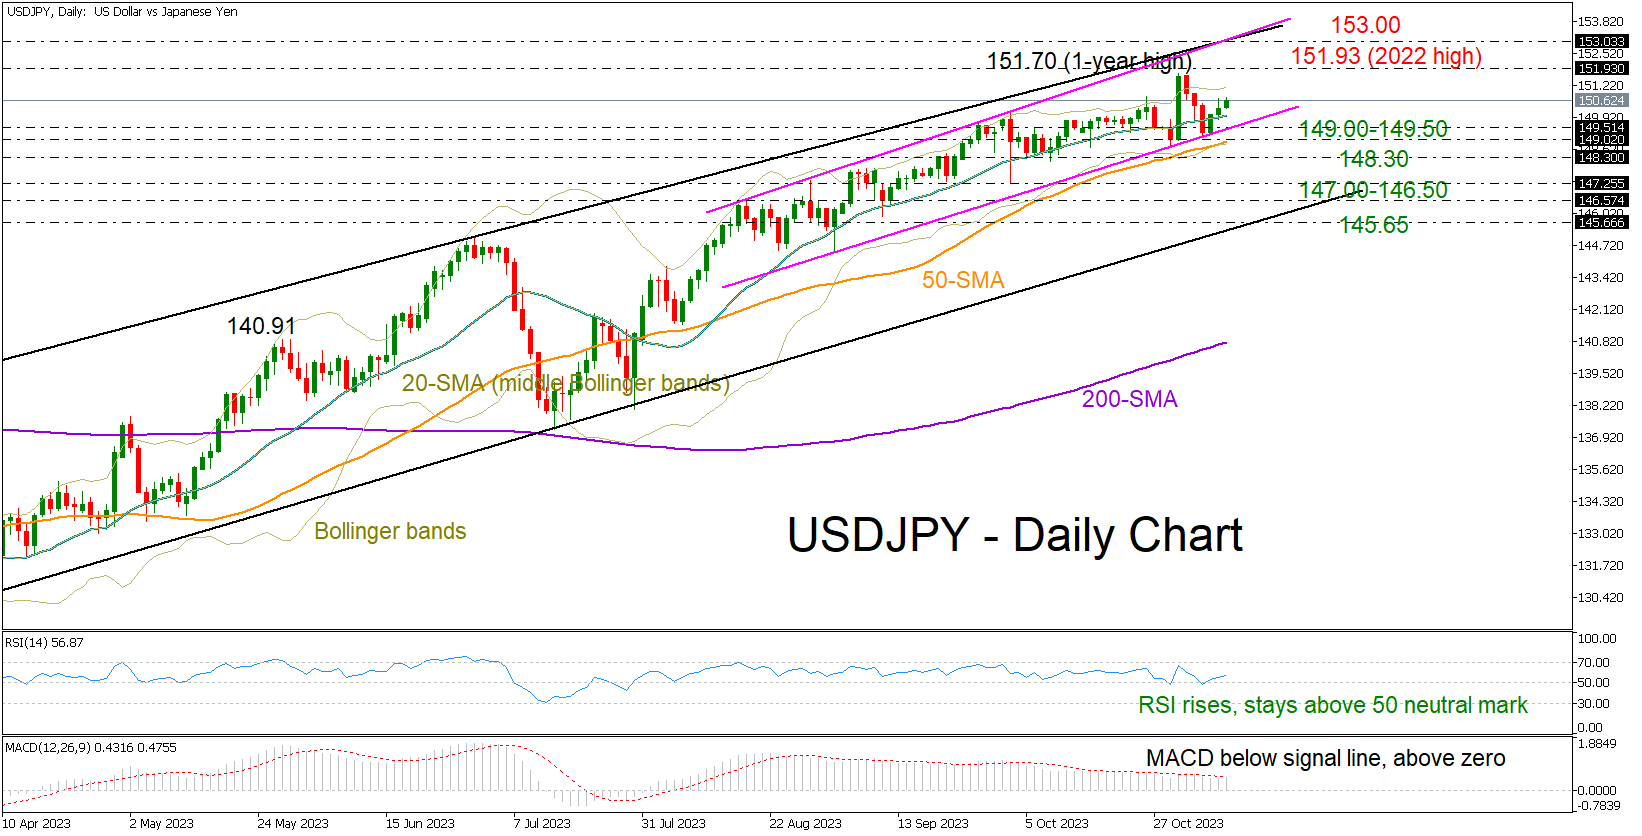Click the 20-SMA middle Bollinger bands label
1642x836 pixels.
click(x=566, y=383)
